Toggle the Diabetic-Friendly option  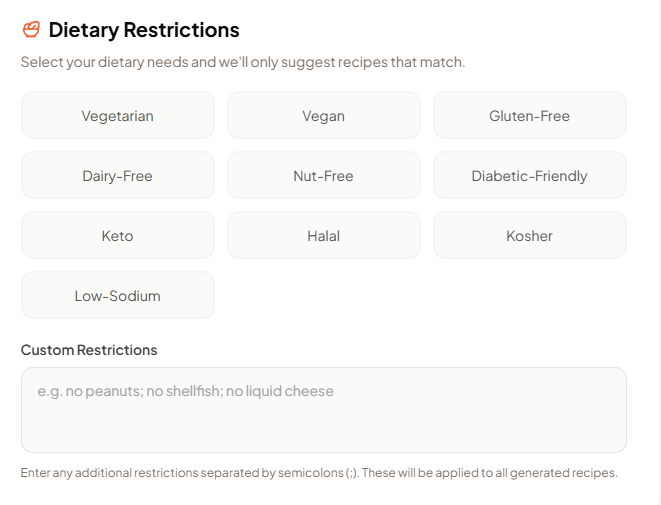point(529,176)
